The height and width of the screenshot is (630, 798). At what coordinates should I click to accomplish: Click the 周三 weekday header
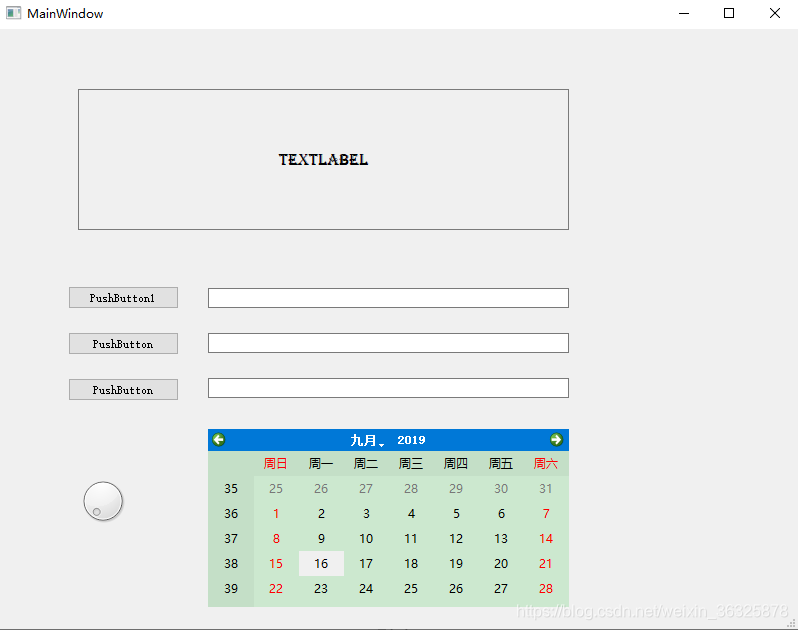[411, 464]
